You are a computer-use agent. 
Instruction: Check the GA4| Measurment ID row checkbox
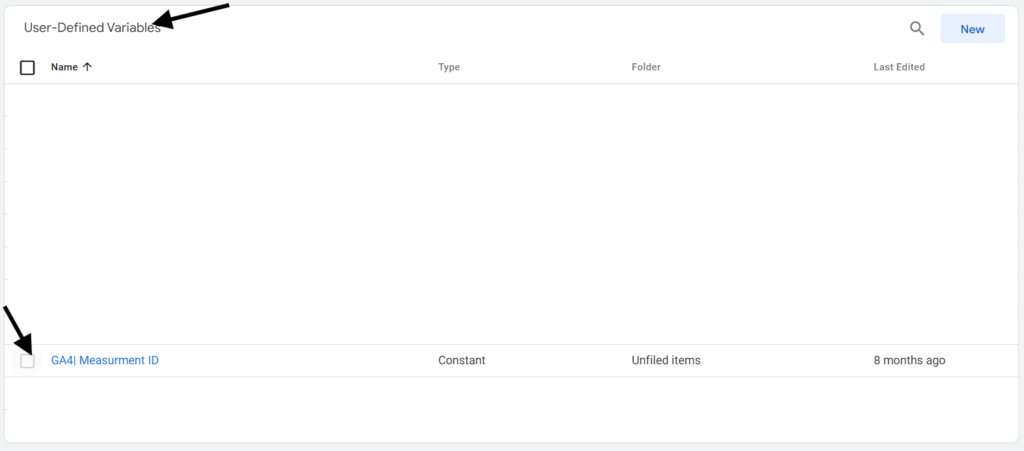(x=27, y=361)
